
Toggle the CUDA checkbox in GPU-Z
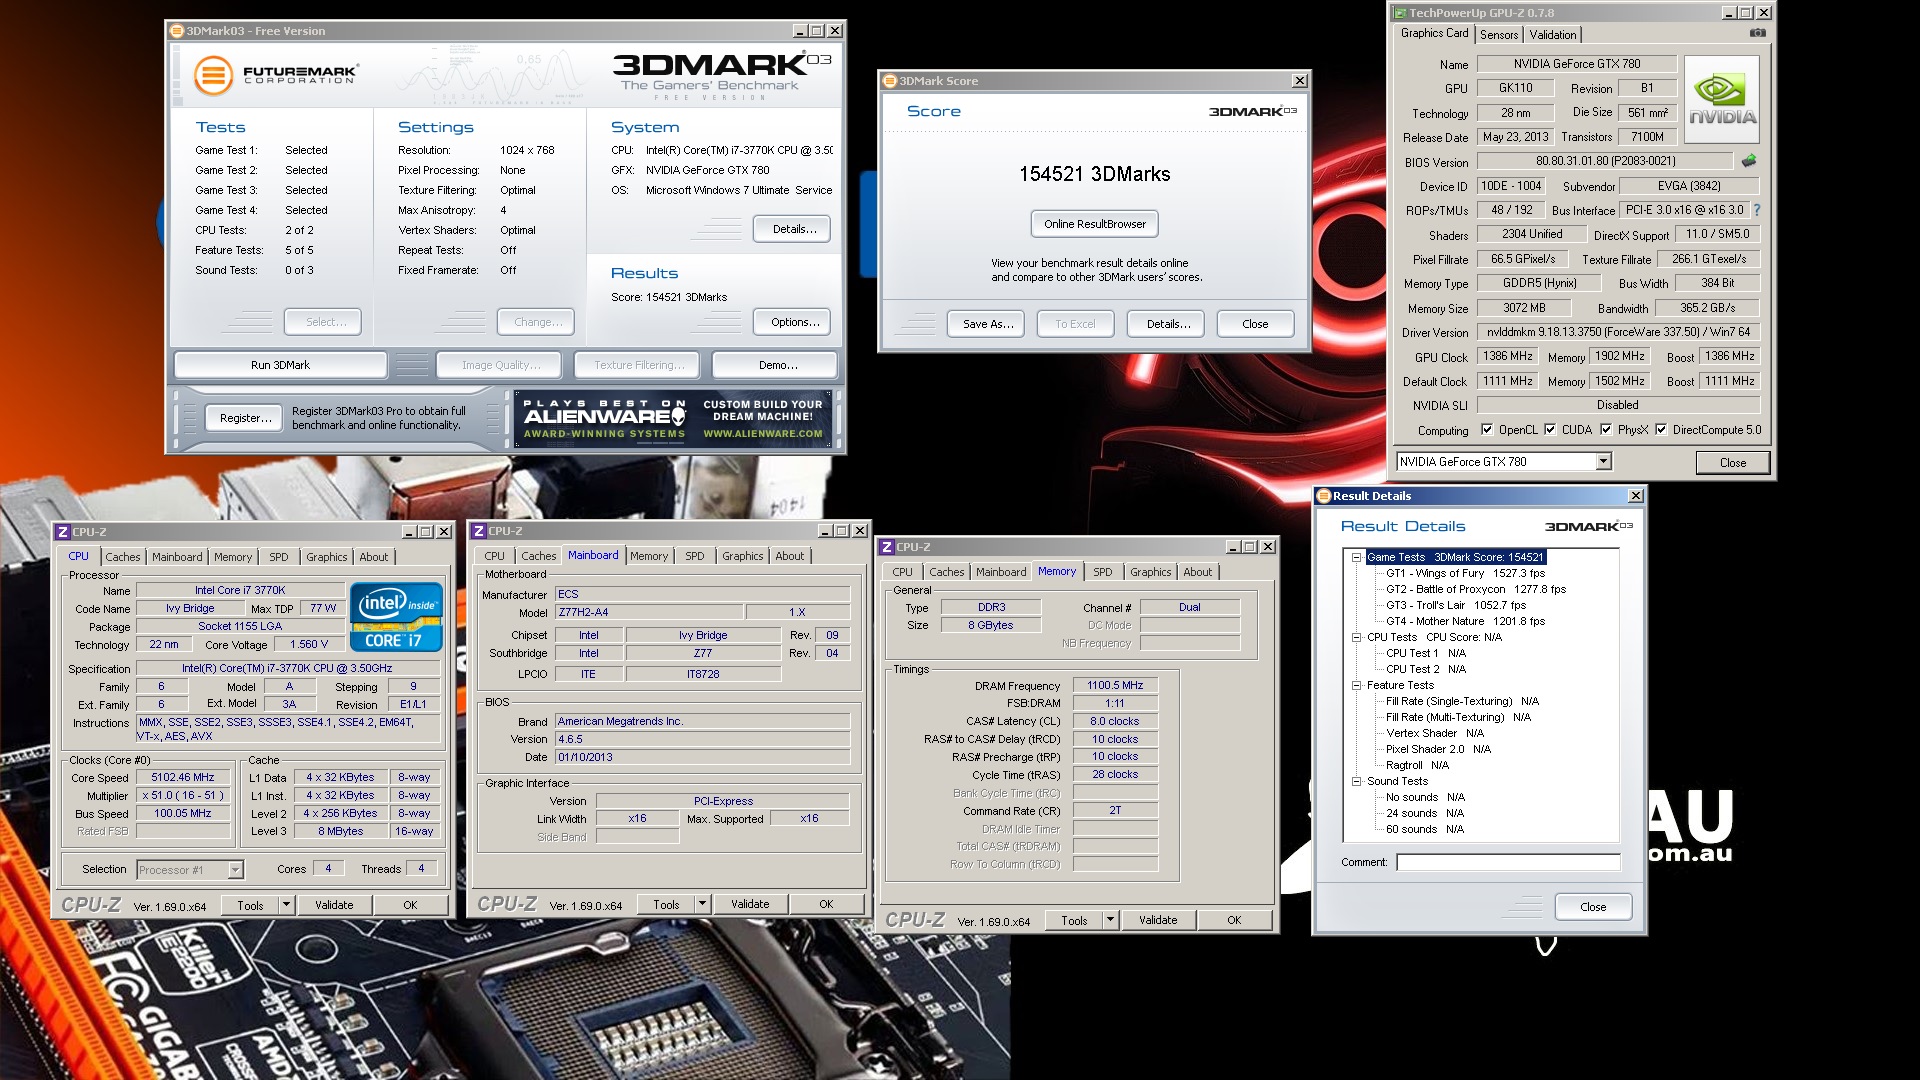click(x=1550, y=430)
